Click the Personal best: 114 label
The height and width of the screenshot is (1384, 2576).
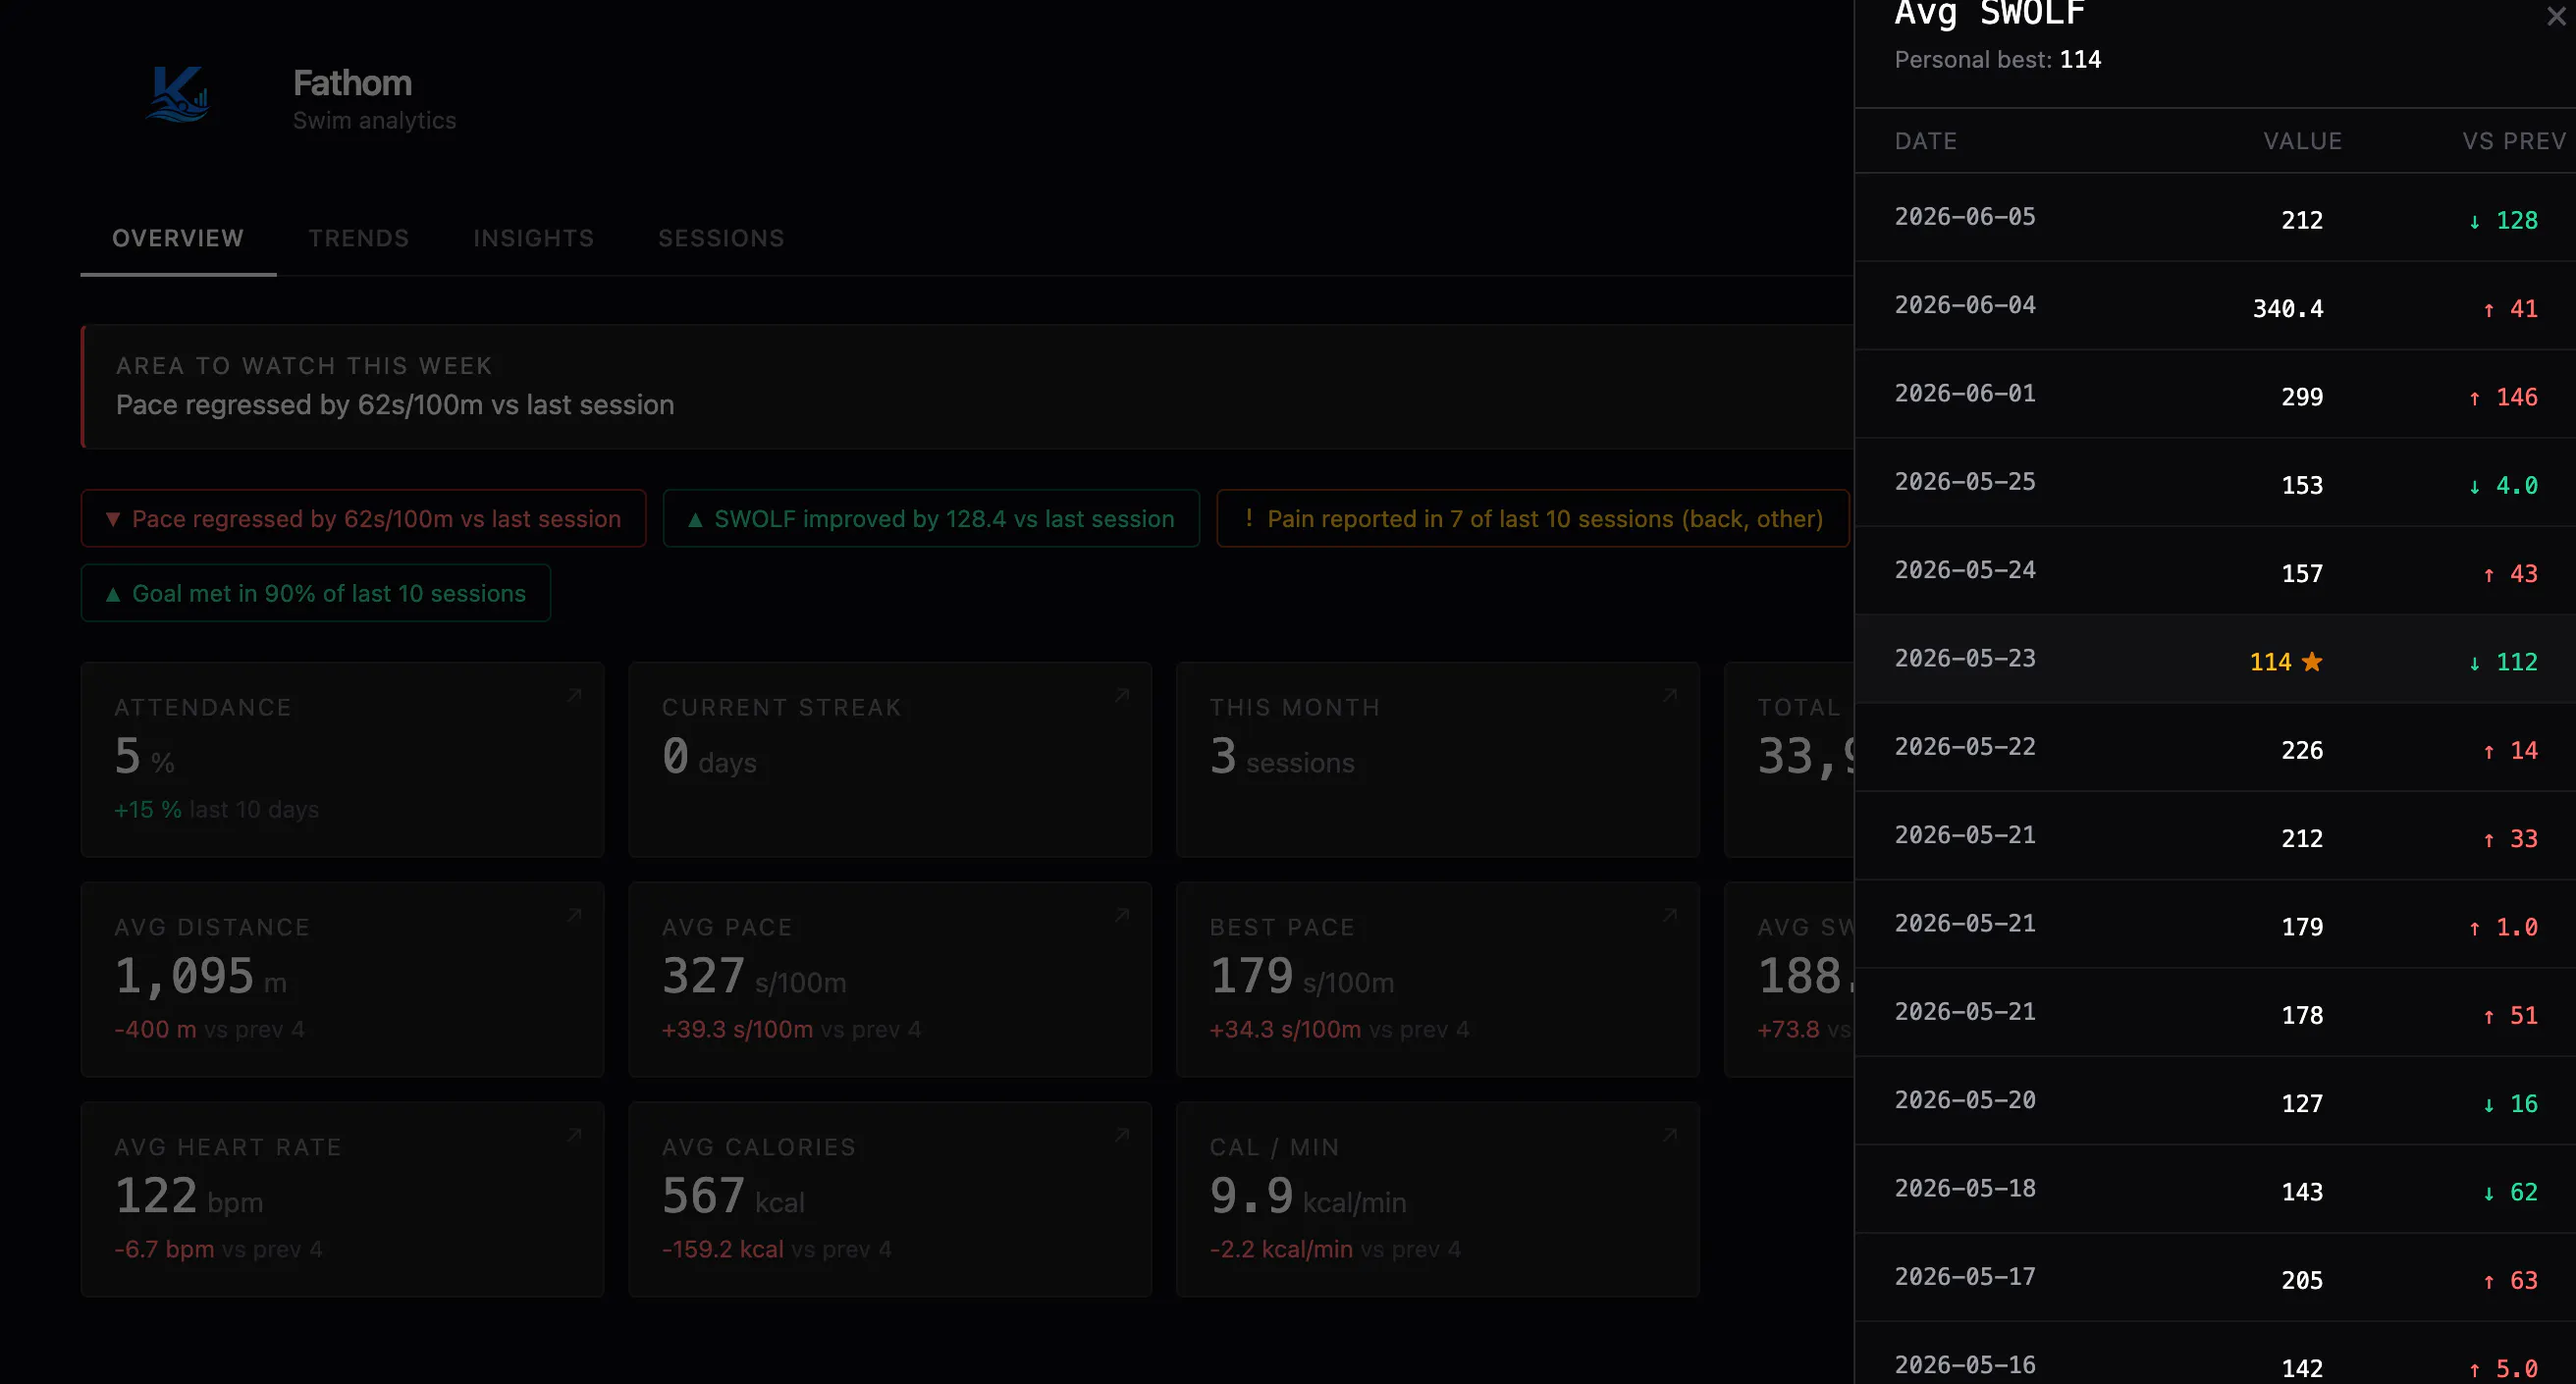coord(1997,60)
